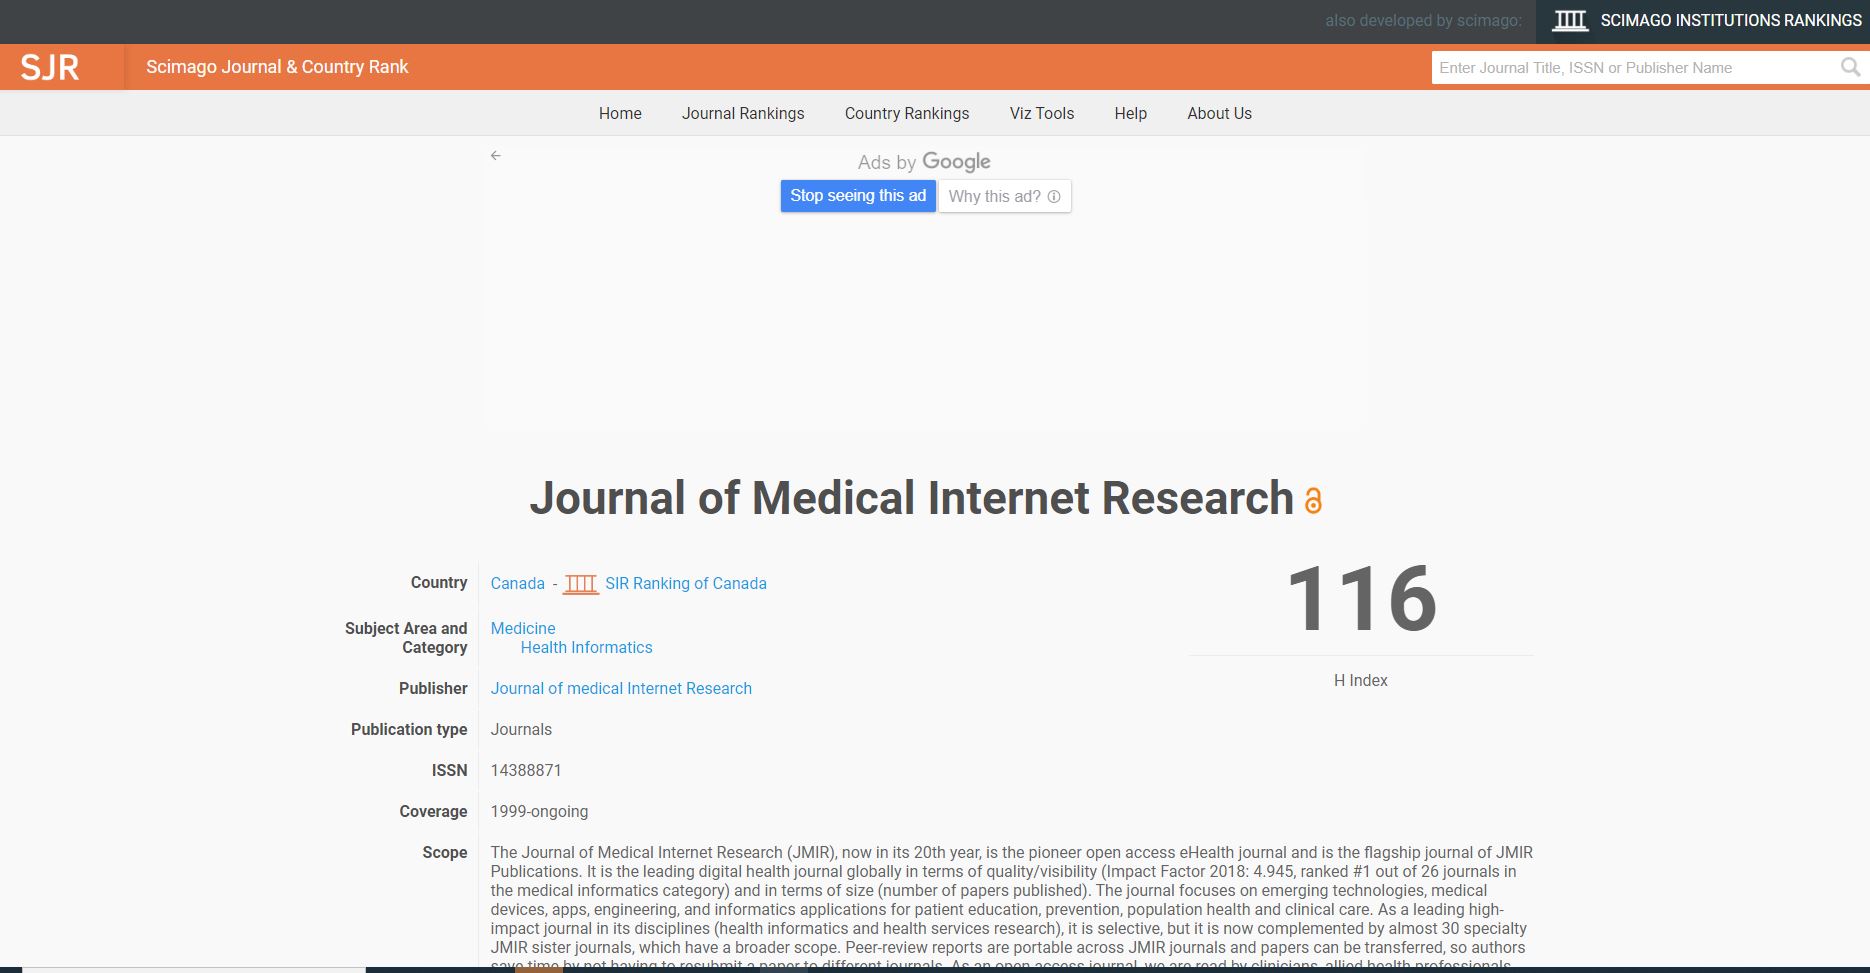Click the SJR logo
1870x973 pixels.
(x=50, y=67)
